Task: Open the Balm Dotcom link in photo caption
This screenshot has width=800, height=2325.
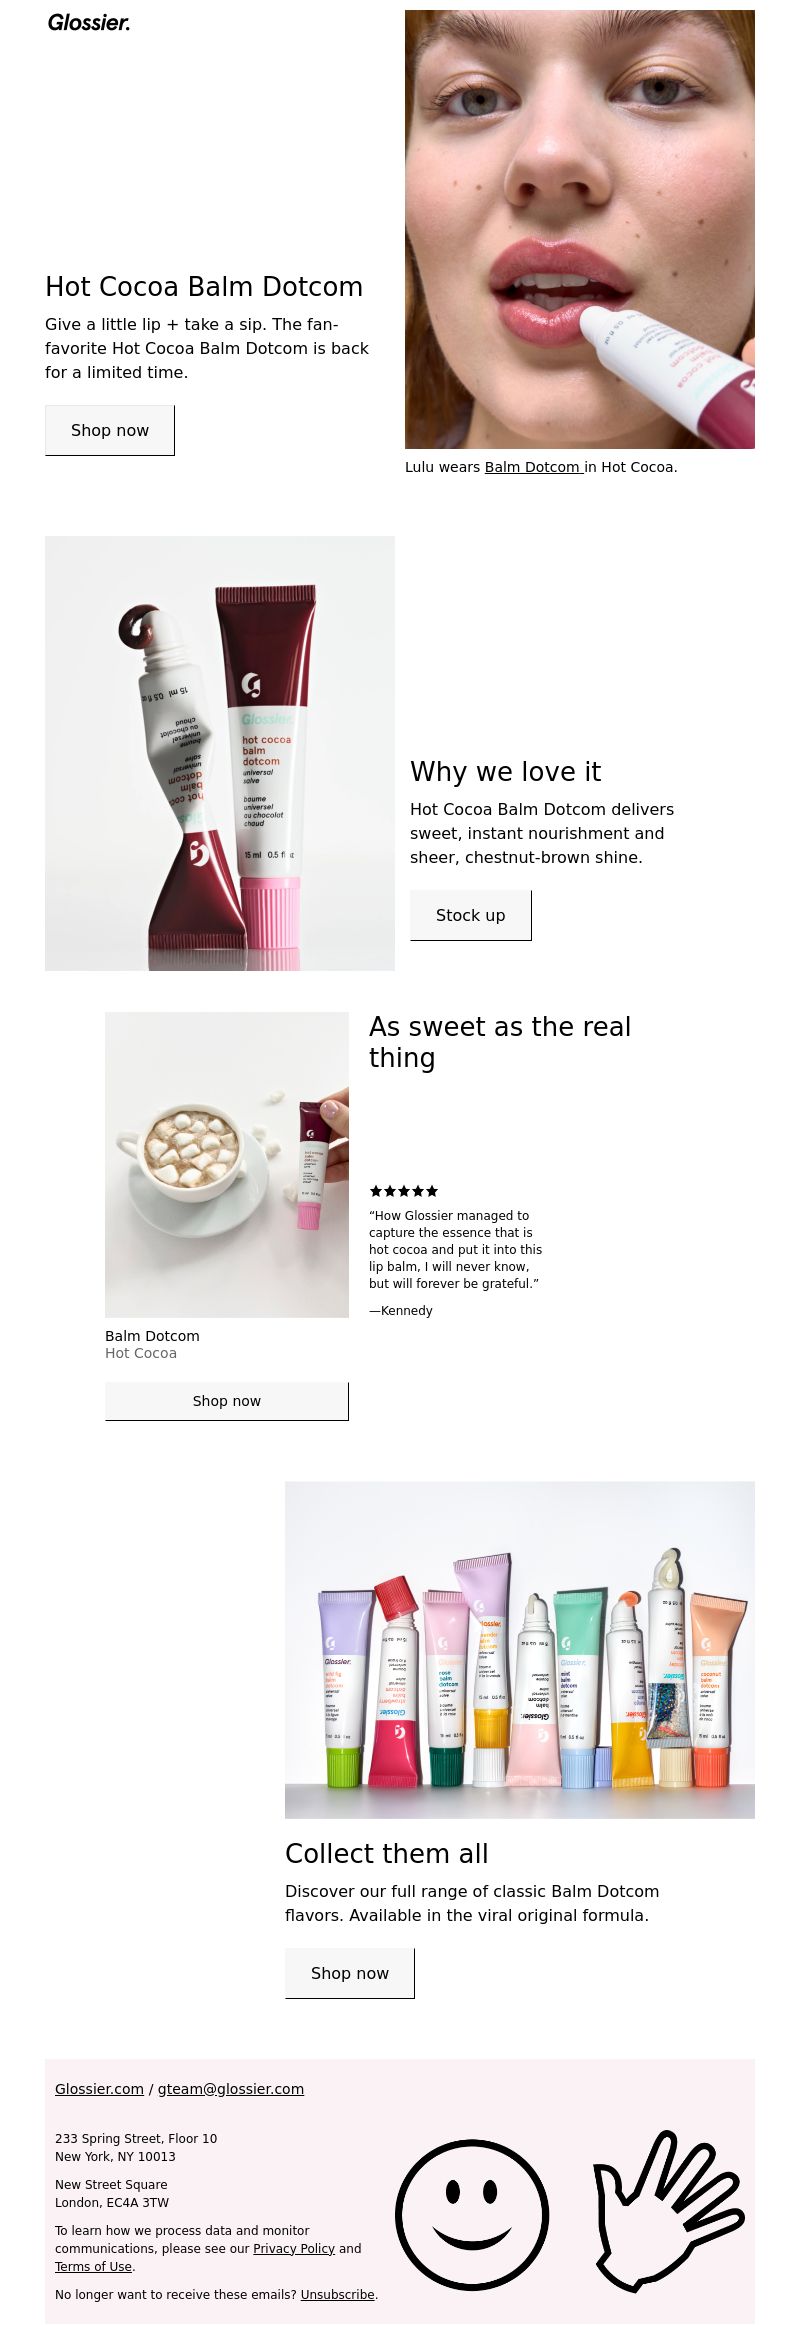Action: [534, 467]
